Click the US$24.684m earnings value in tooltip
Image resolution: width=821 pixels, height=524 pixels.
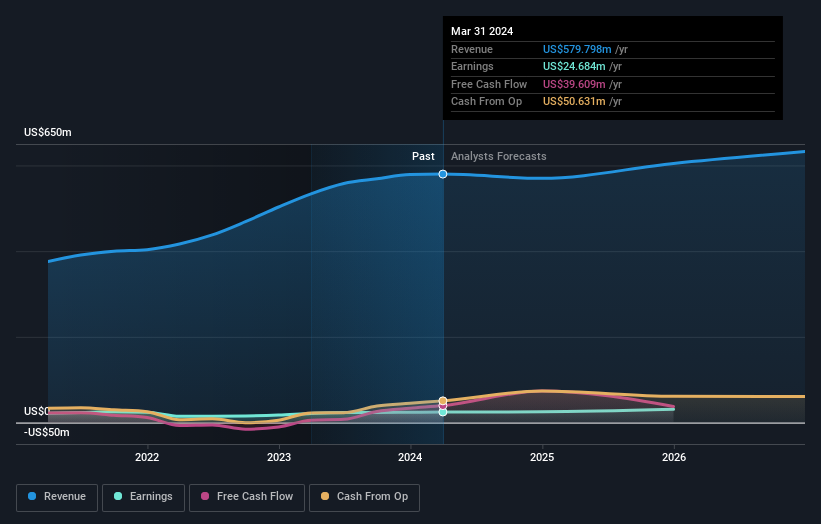574,66
